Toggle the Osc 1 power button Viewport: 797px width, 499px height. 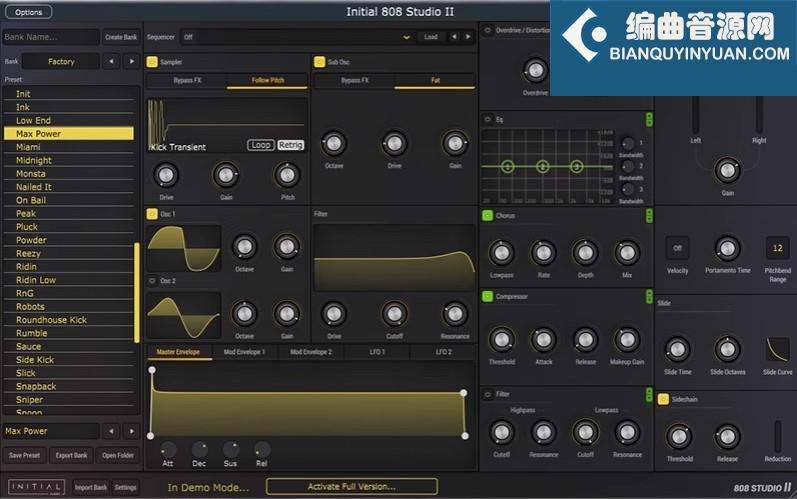(152, 214)
